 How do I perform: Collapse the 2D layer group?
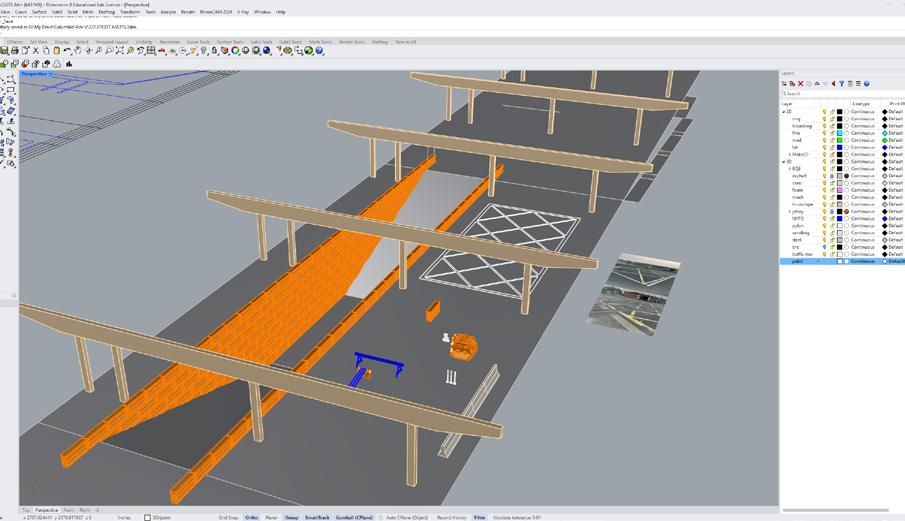pyautogui.click(x=784, y=111)
